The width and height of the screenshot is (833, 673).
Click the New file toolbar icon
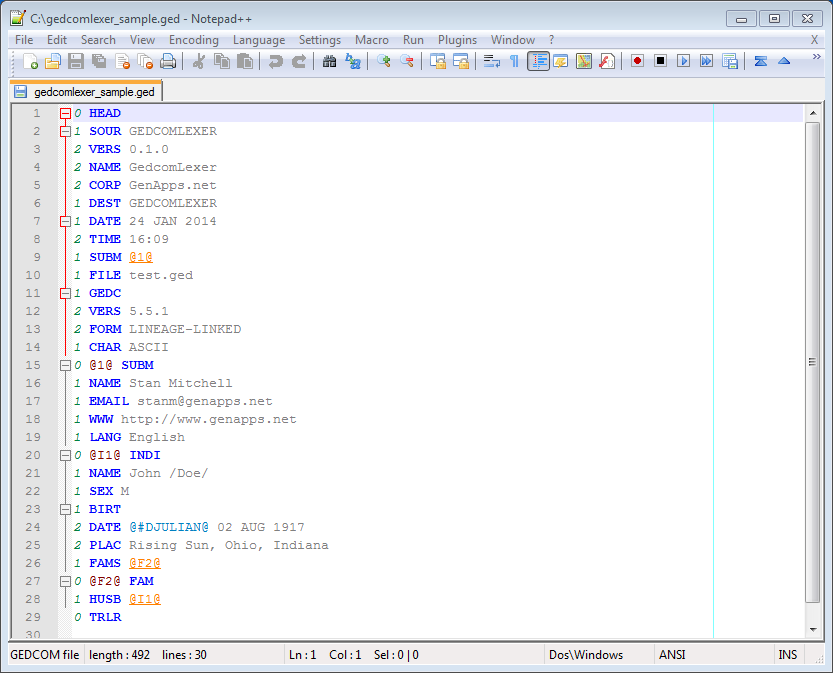pos(30,62)
